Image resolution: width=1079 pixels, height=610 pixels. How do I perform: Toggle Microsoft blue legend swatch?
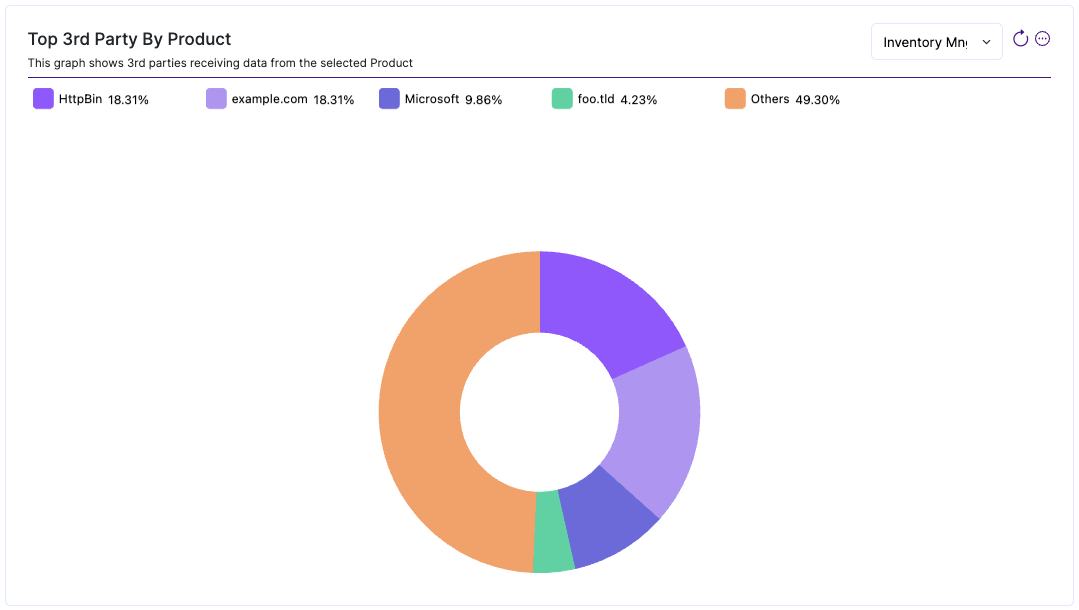[x=389, y=98]
